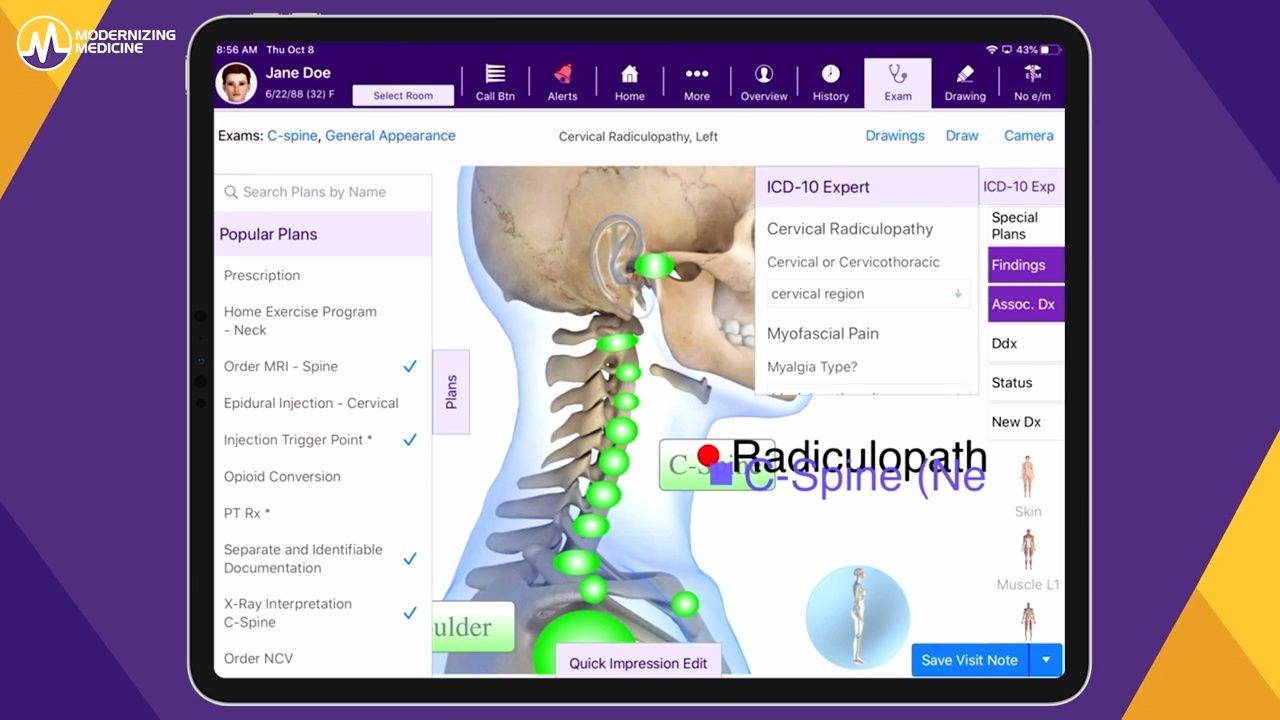Open the cervical region dropdown
This screenshot has height=720, width=1280.
868,294
